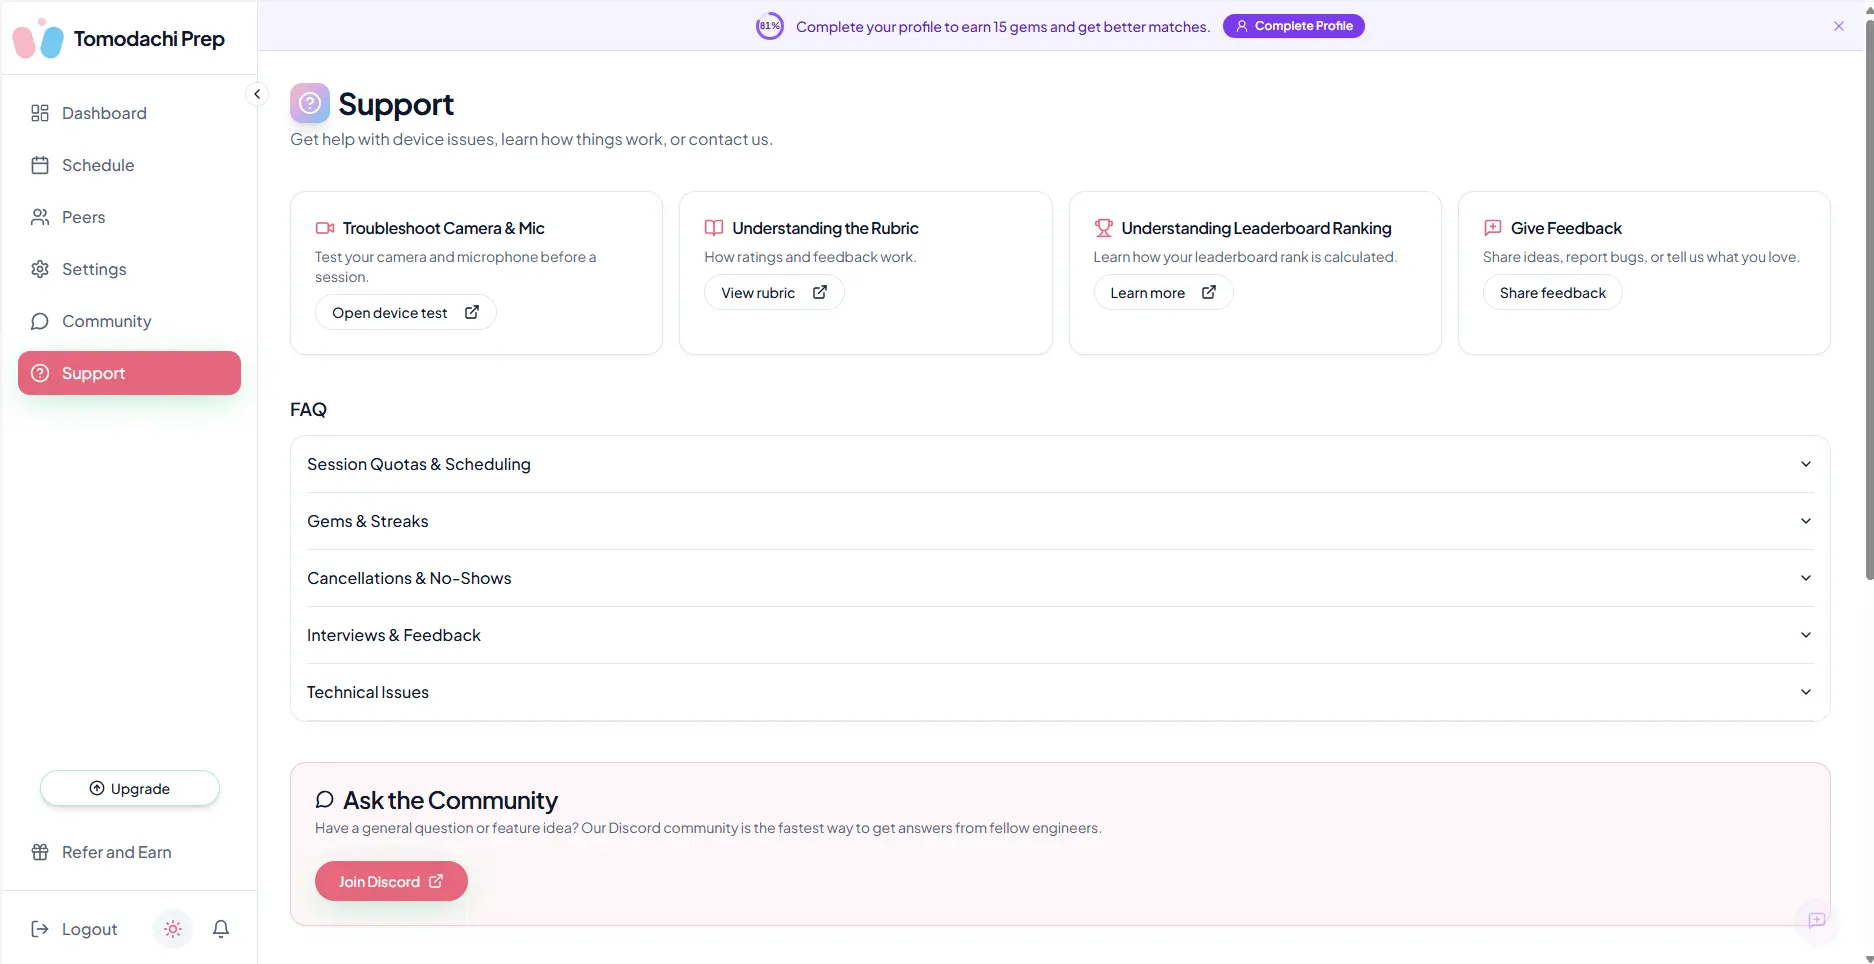1874x964 pixels.
Task: Click the Join Discord button
Action: point(391,881)
